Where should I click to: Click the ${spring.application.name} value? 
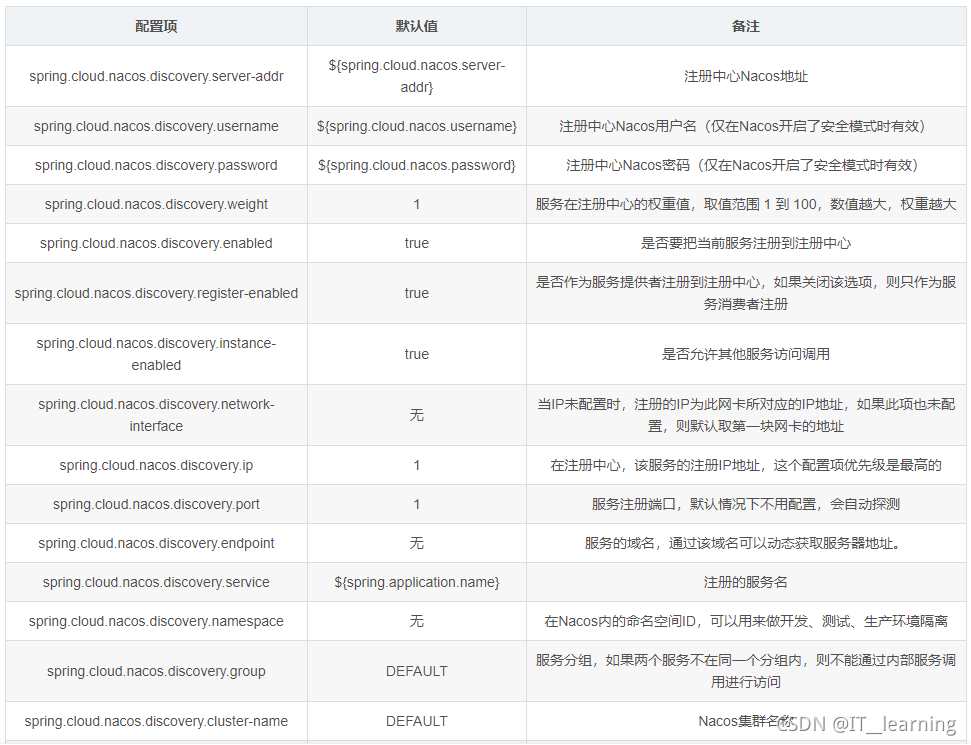click(x=417, y=582)
